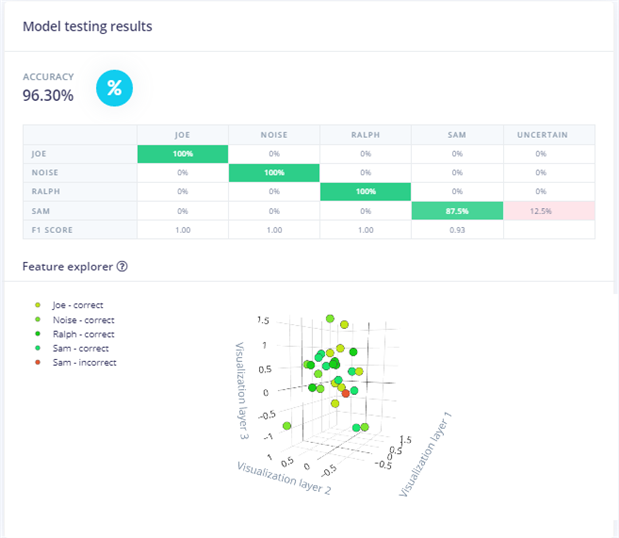Select the Joe 100% confusion matrix cell

point(182,154)
